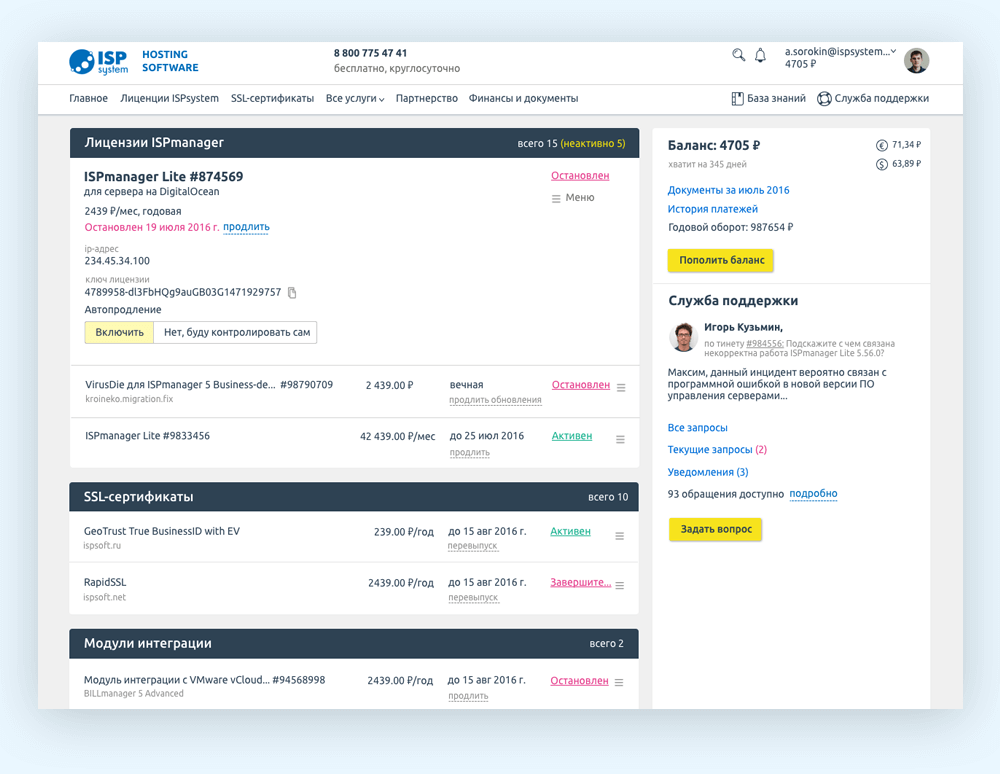Viewport: 1000px width, 774px height.
Task: Open База знаний via its icon
Action: click(737, 98)
